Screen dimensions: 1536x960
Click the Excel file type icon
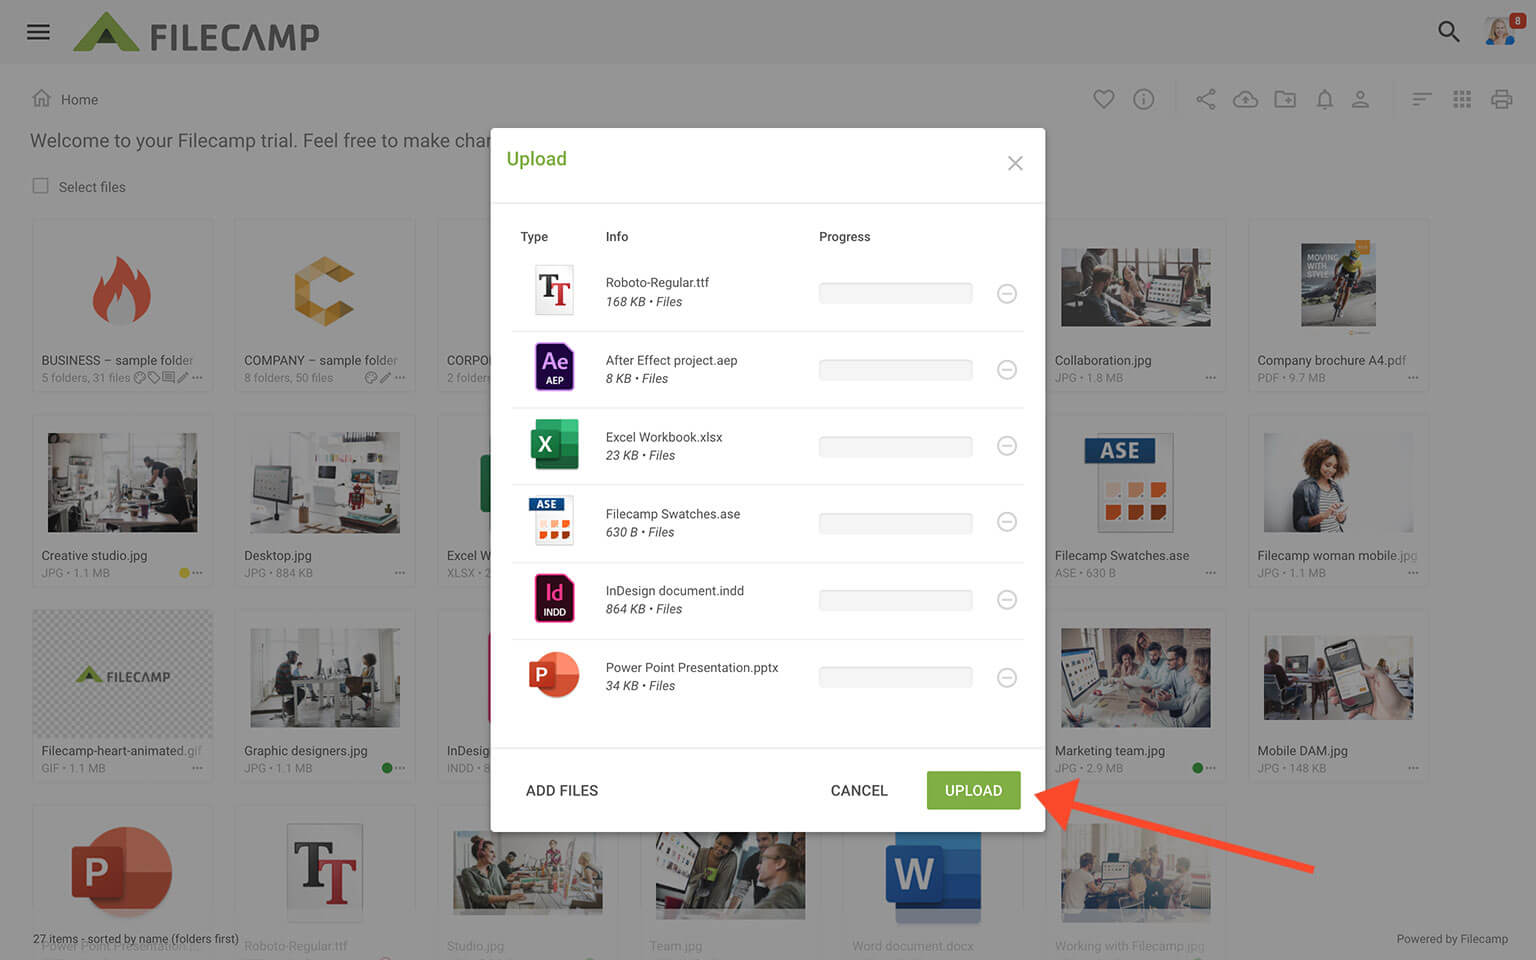(x=554, y=444)
